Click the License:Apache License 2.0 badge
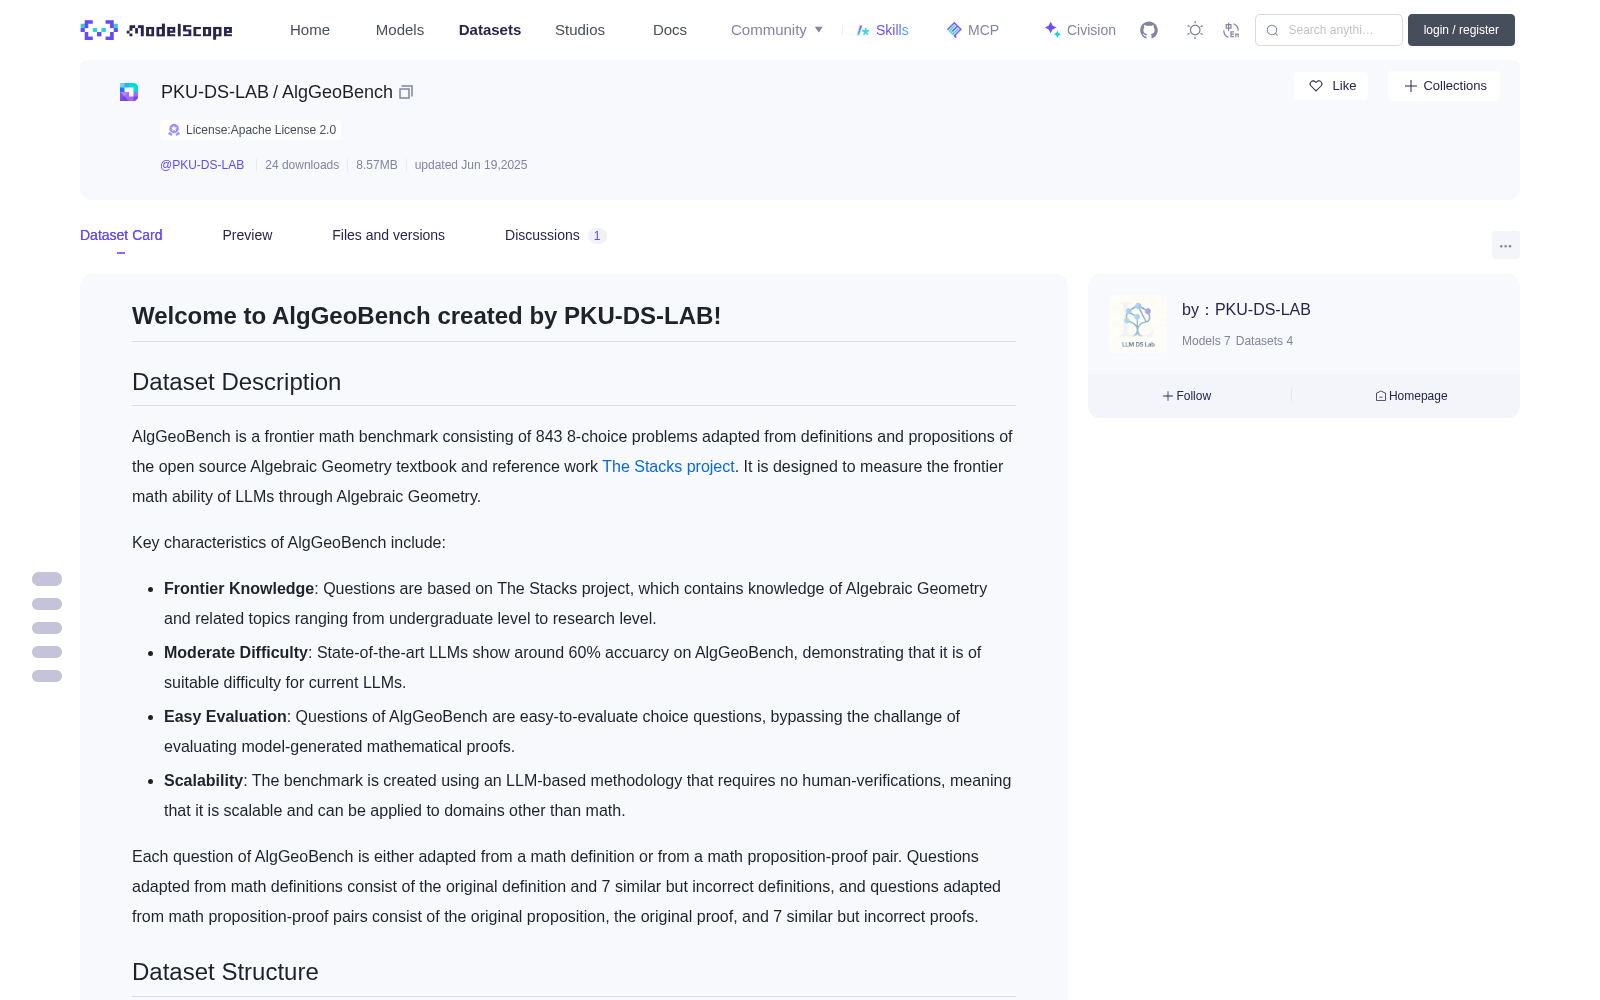The width and height of the screenshot is (1600, 1000). pos(251,130)
